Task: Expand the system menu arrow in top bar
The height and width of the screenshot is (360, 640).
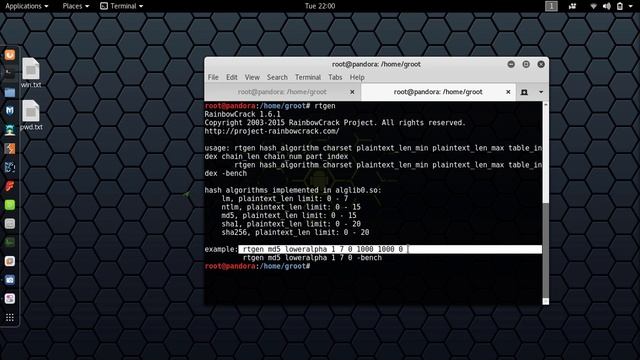Action: click(631, 6)
